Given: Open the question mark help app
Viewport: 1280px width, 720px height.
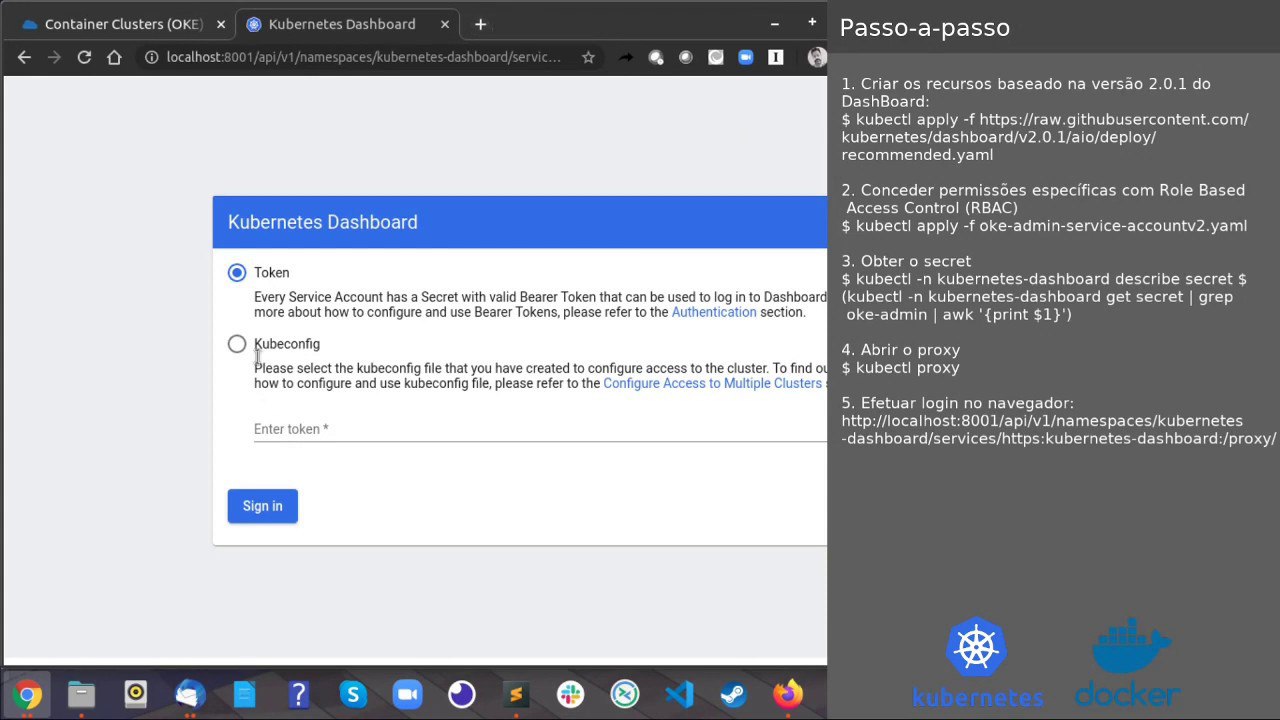Looking at the screenshot, I should click(x=298, y=694).
